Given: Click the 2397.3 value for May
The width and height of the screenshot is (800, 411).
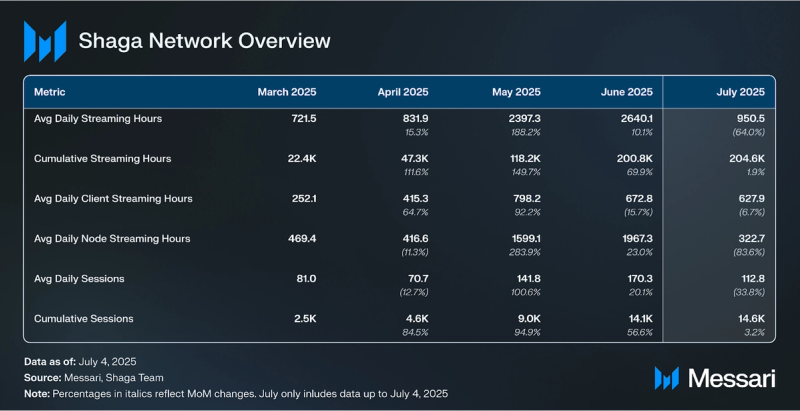Looking at the screenshot, I should (524, 119).
